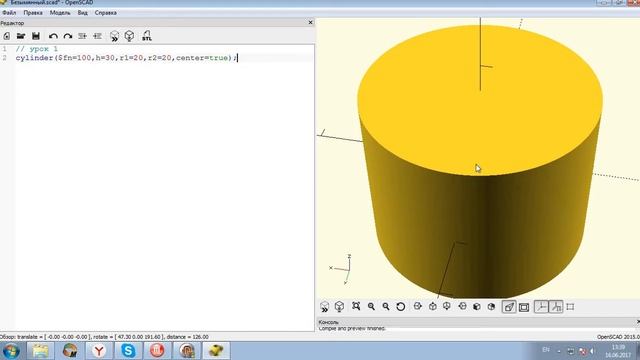Select the OpenSCAD taskbar button

pos(216,351)
